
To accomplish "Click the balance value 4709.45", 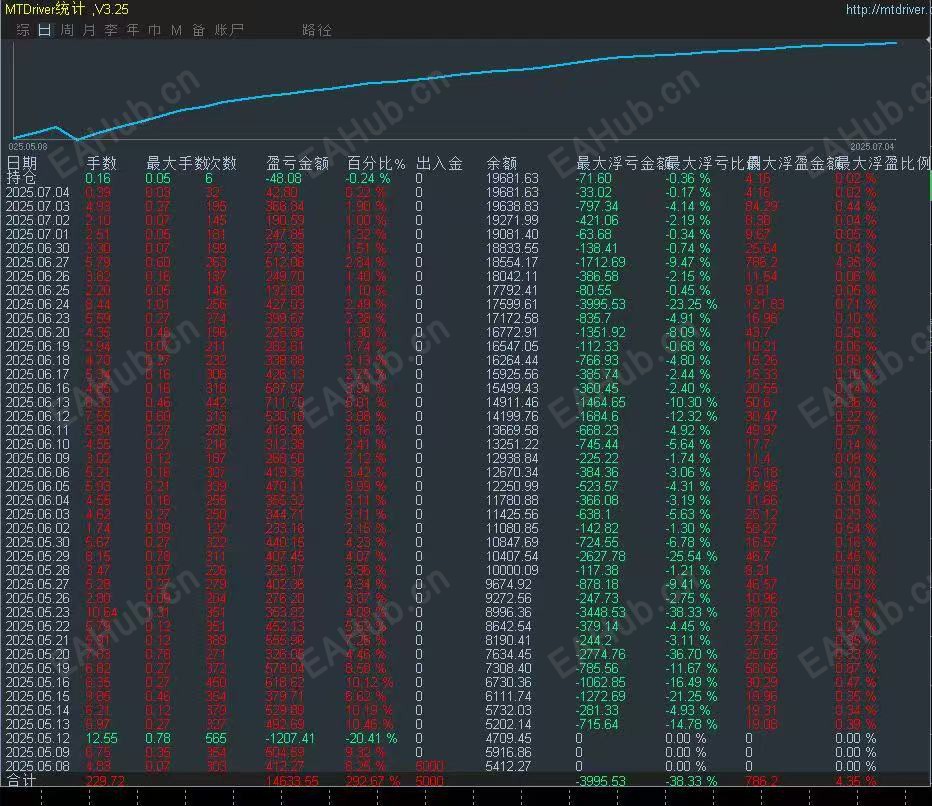I will coord(508,738).
